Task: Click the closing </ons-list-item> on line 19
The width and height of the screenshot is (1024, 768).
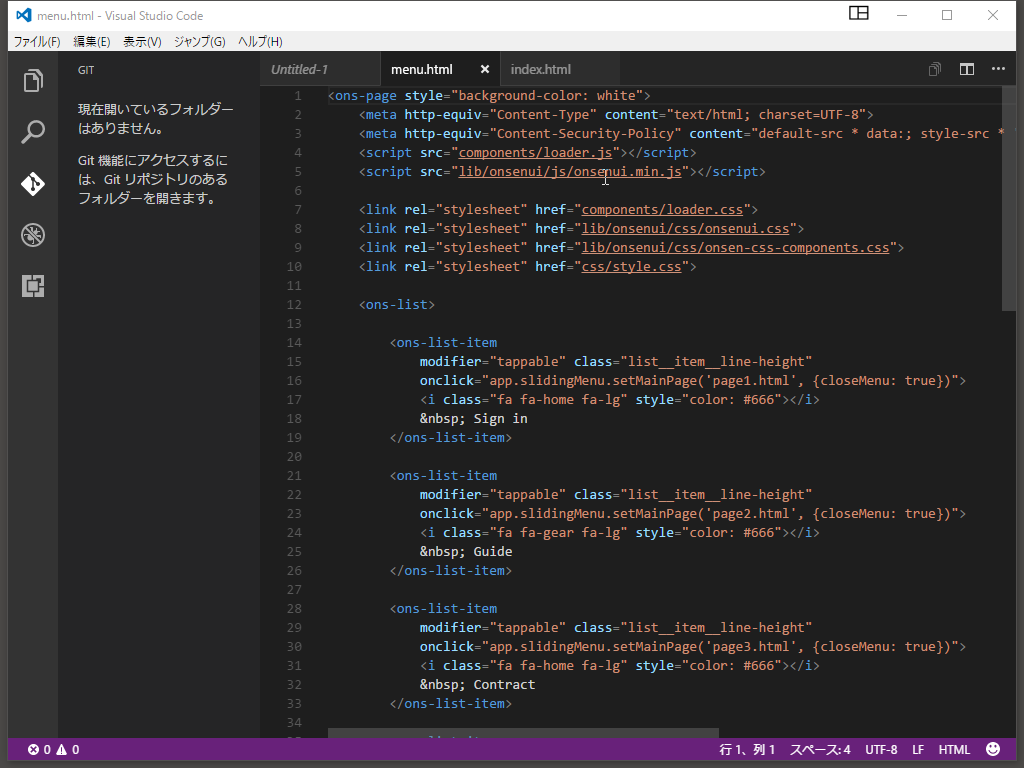Action: [x=451, y=438]
